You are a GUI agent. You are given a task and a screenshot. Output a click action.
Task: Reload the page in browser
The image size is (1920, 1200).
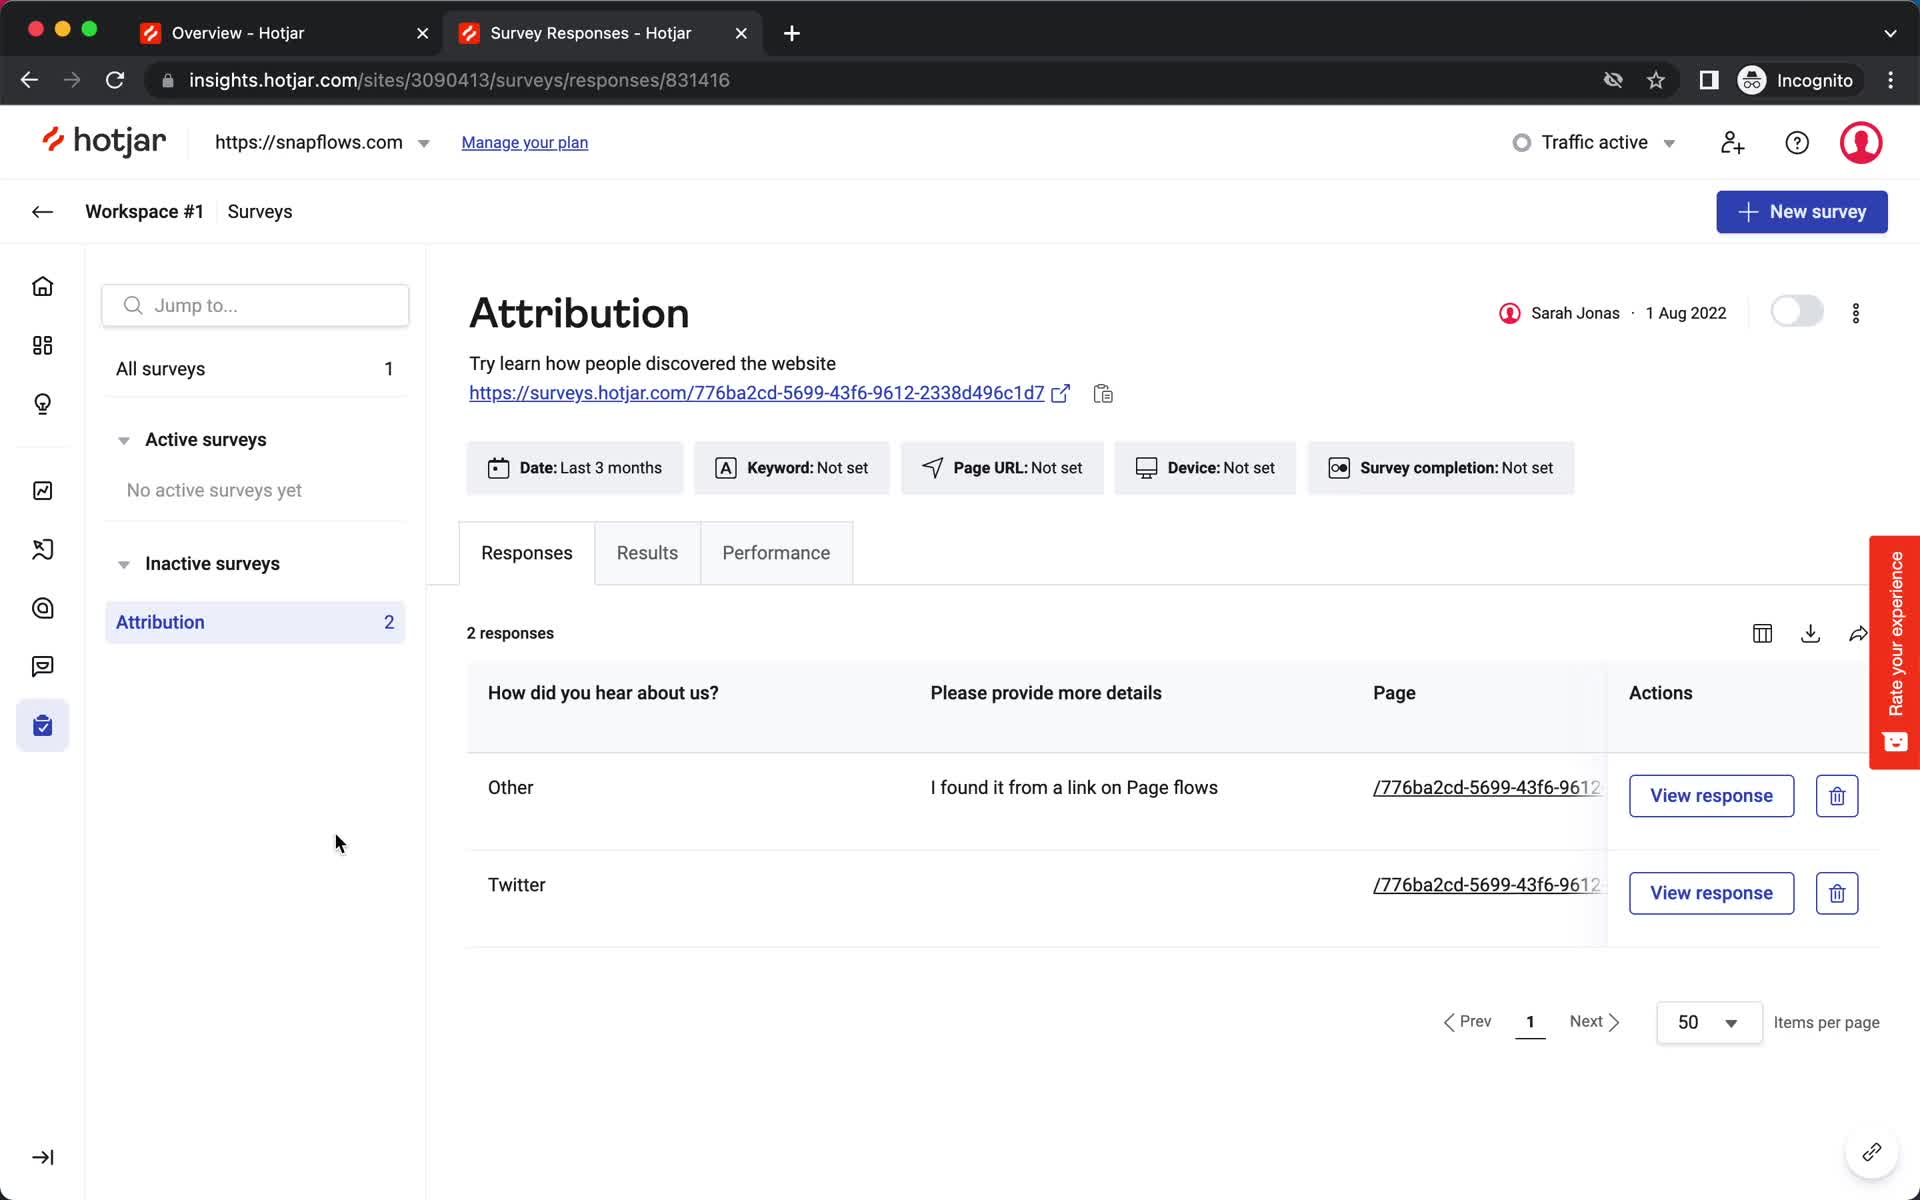point(115,80)
